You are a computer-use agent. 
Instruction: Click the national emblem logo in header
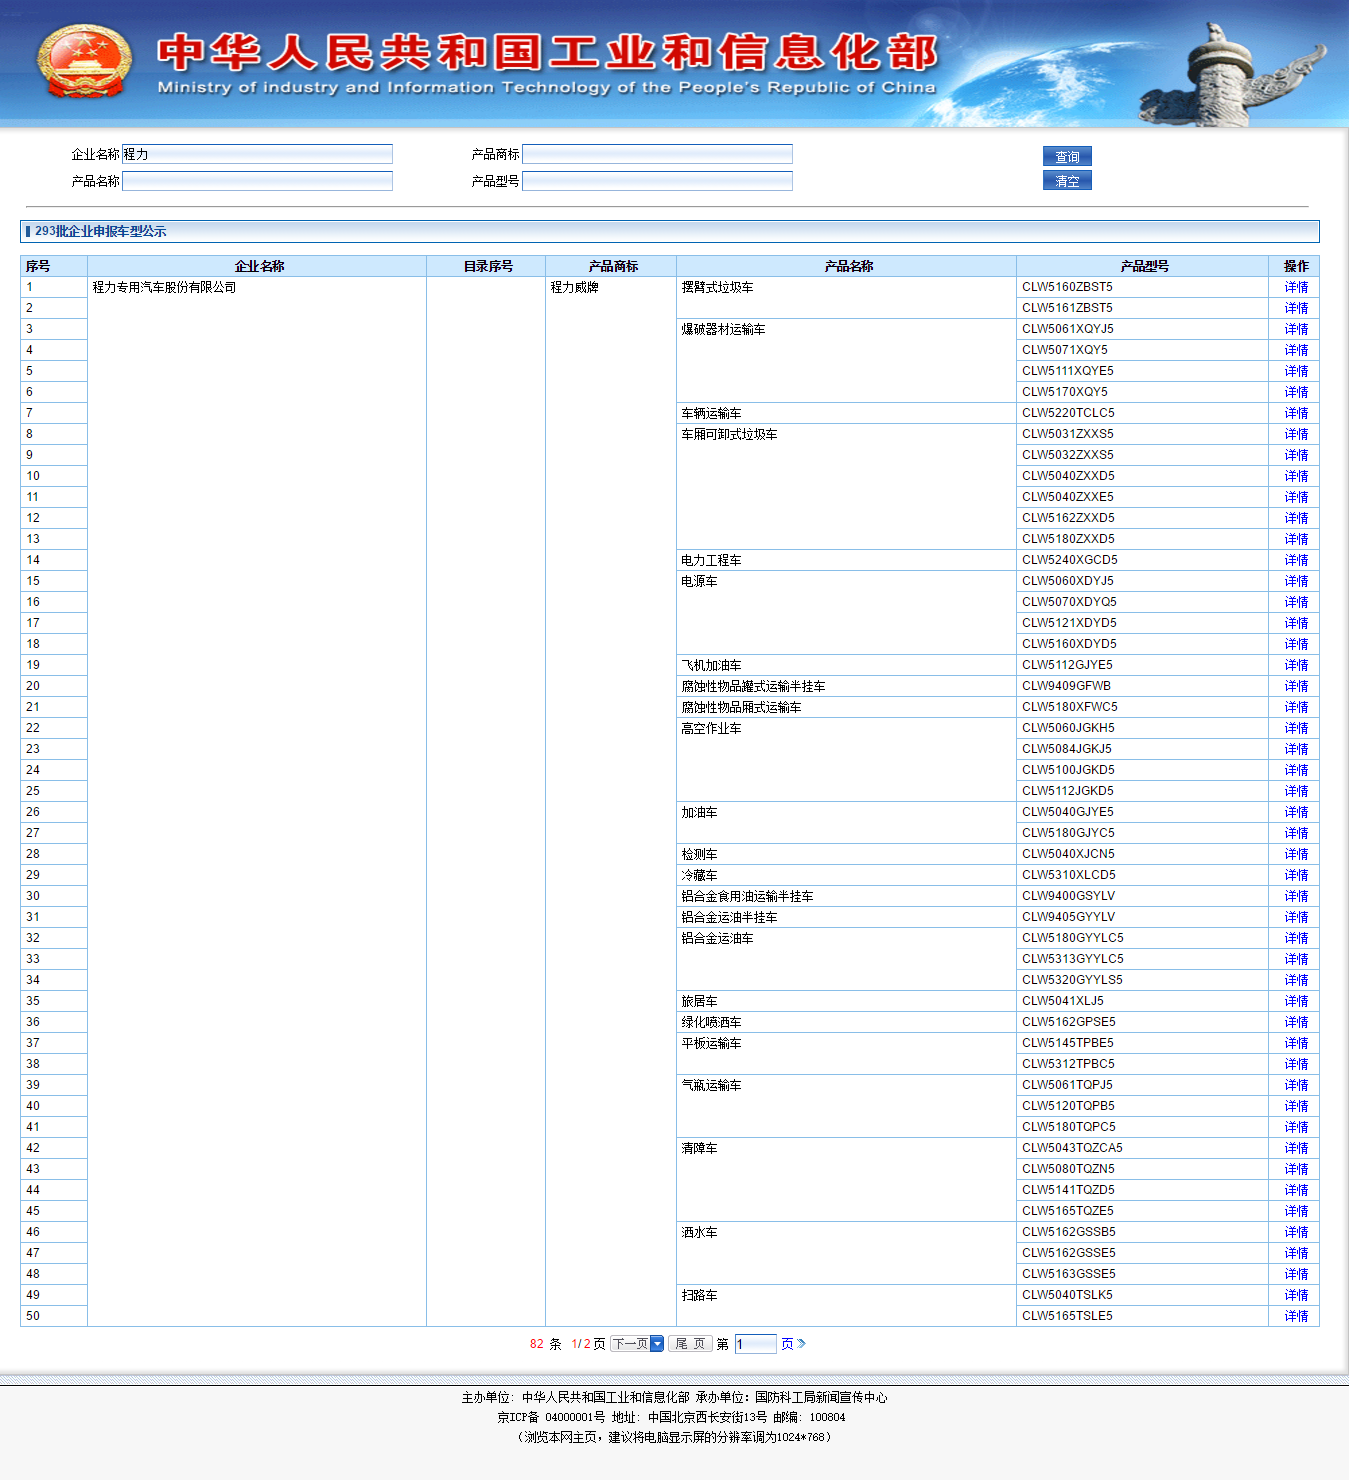tap(84, 61)
